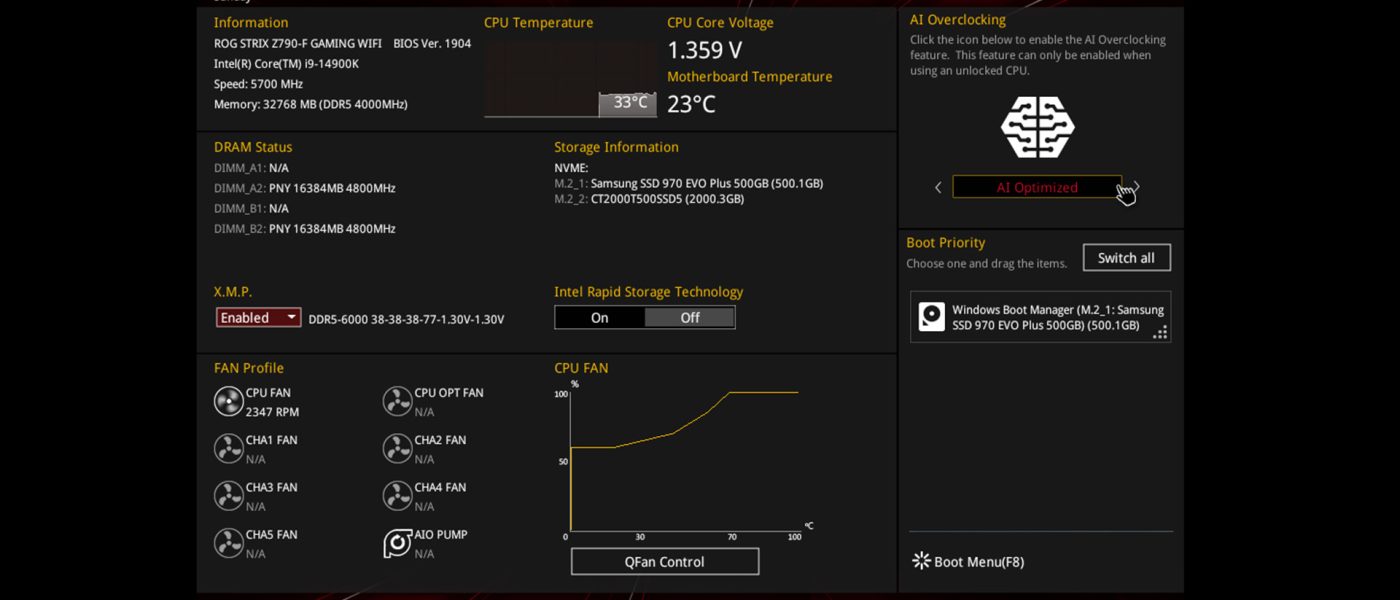
Task: Select the CHA5 FAN icon
Action: tap(229, 543)
